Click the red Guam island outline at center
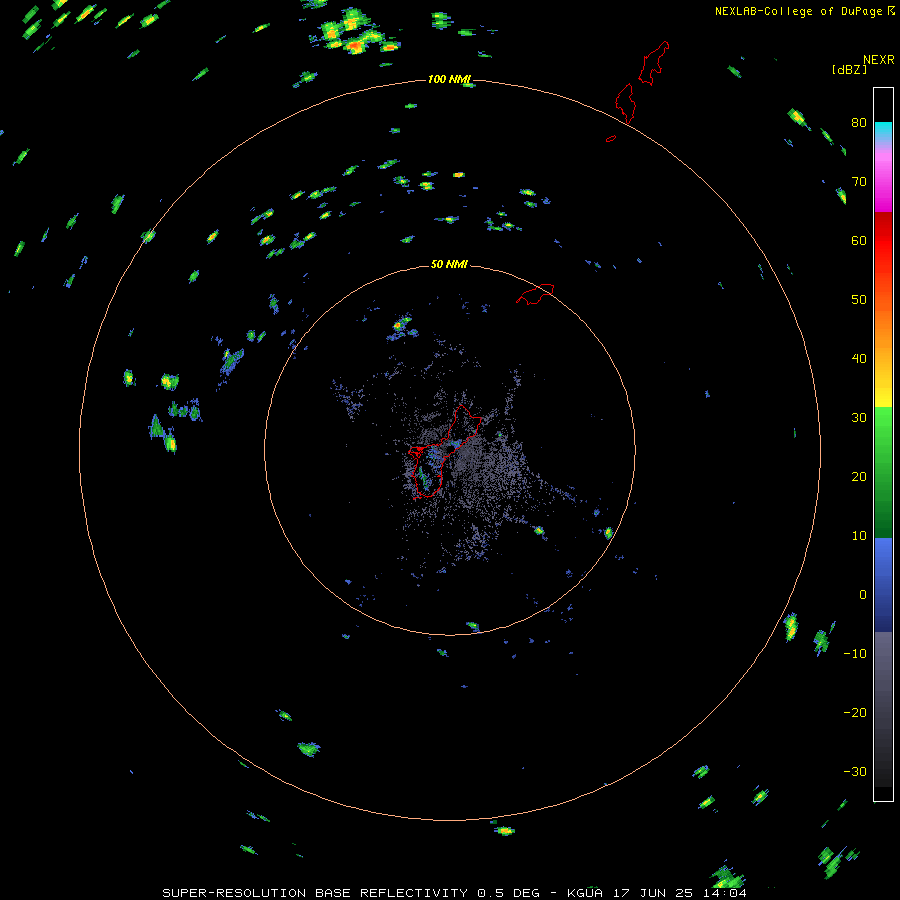The width and height of the screenshot is (900, 900). coord(443,452)
